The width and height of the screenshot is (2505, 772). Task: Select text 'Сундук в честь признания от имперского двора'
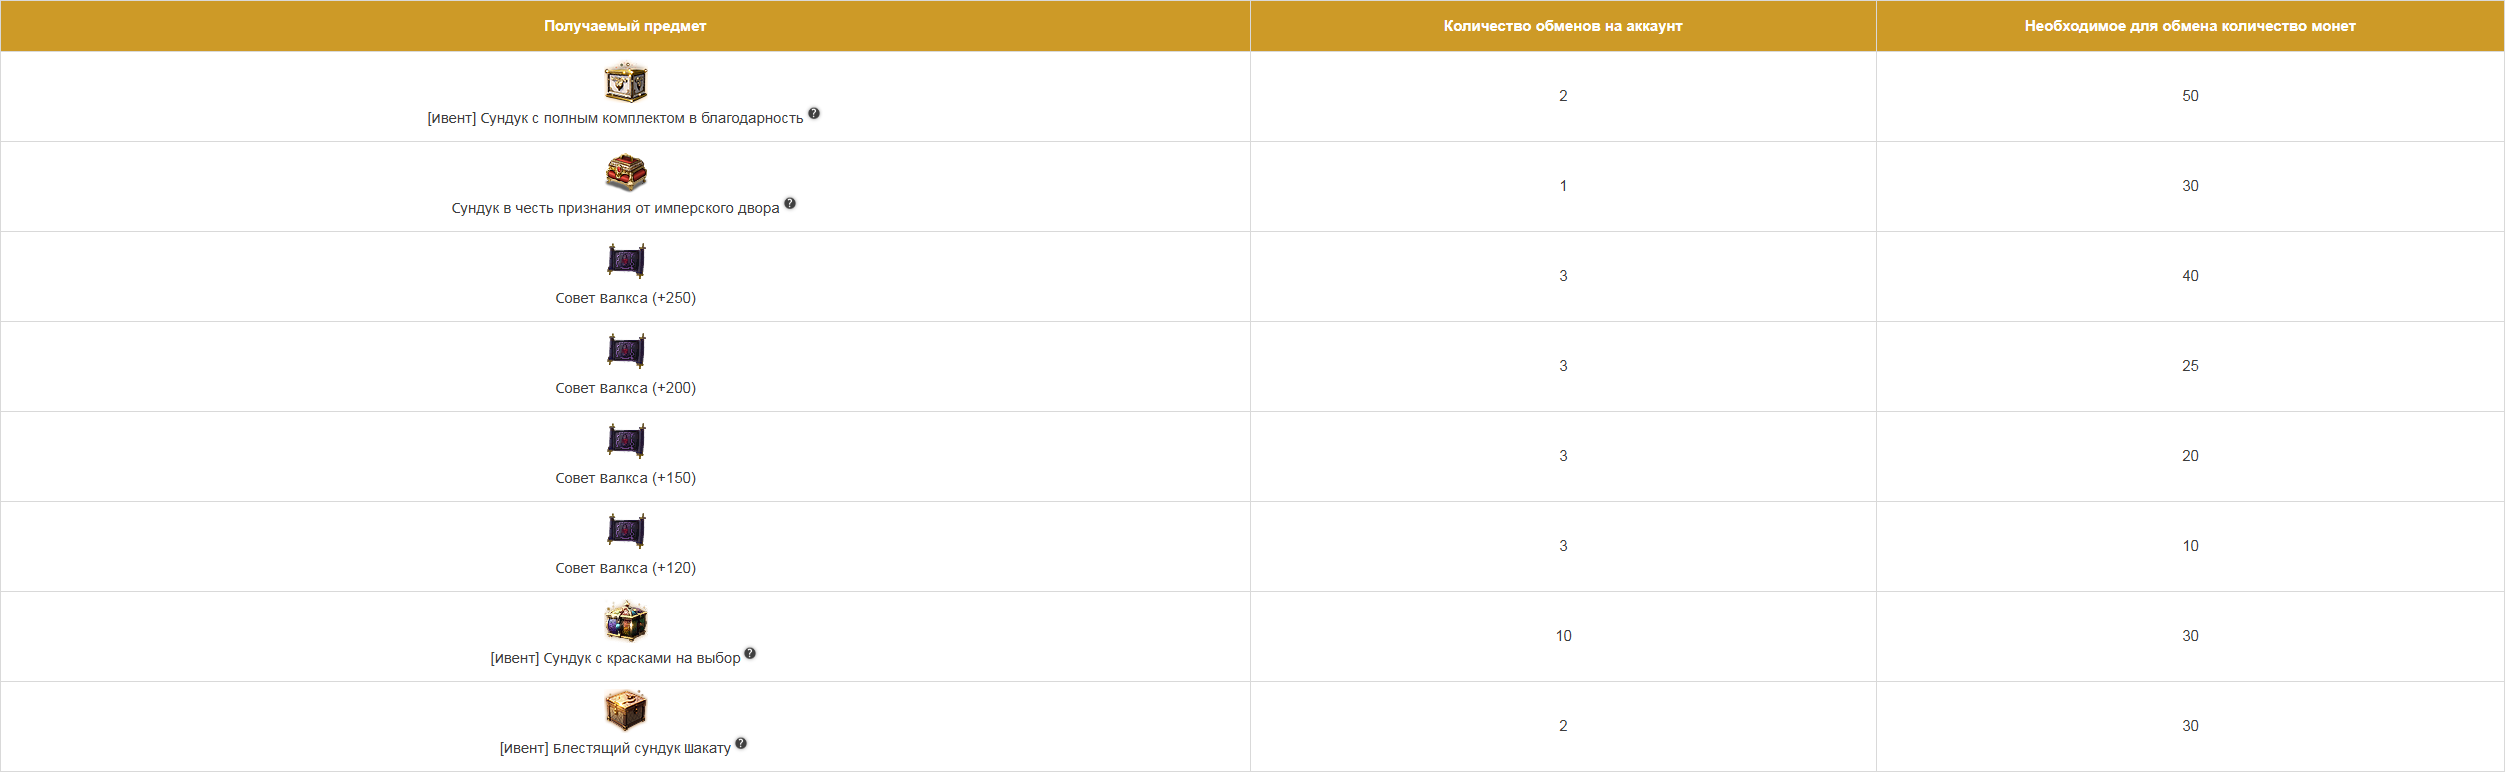point(615,208)
